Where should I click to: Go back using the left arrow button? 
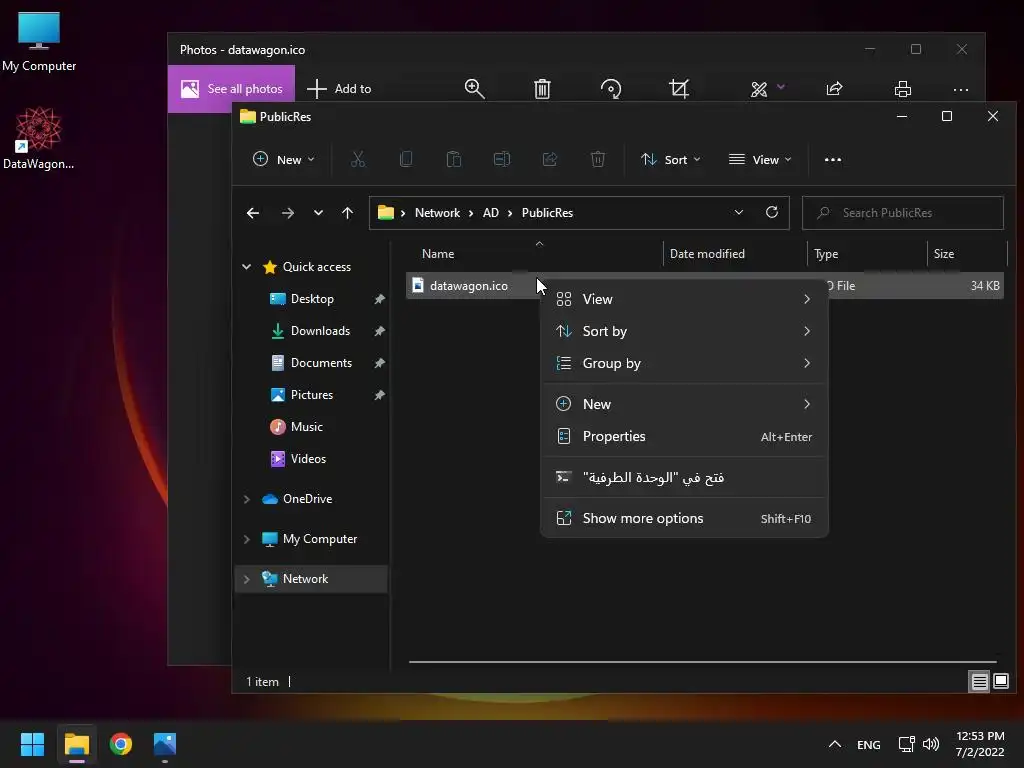click(x=253, y=213)
